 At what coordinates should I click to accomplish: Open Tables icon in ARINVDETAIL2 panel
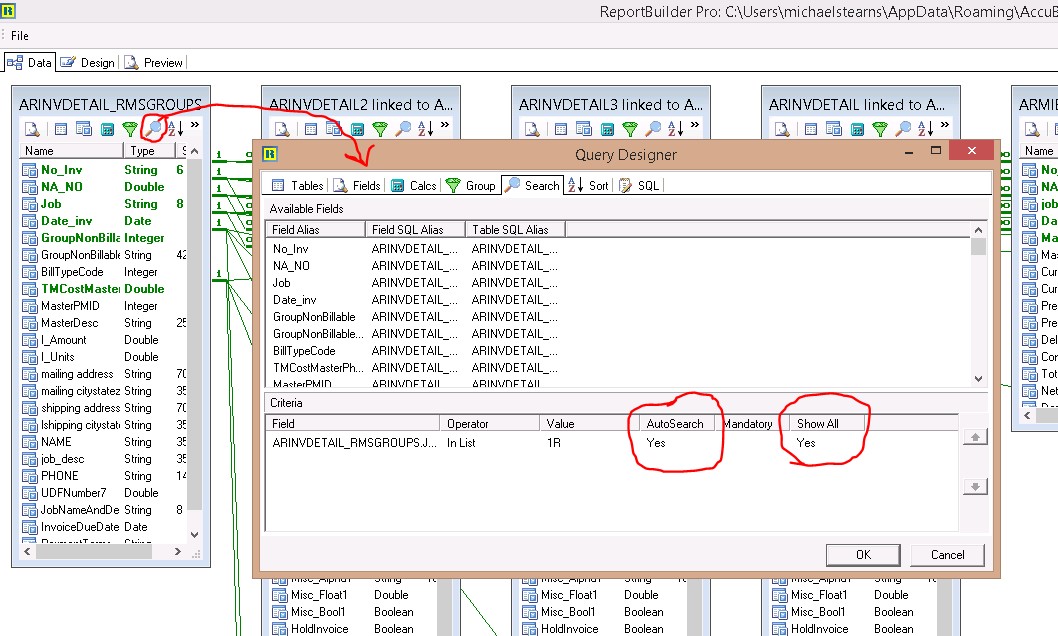click(x=311, y=128)
